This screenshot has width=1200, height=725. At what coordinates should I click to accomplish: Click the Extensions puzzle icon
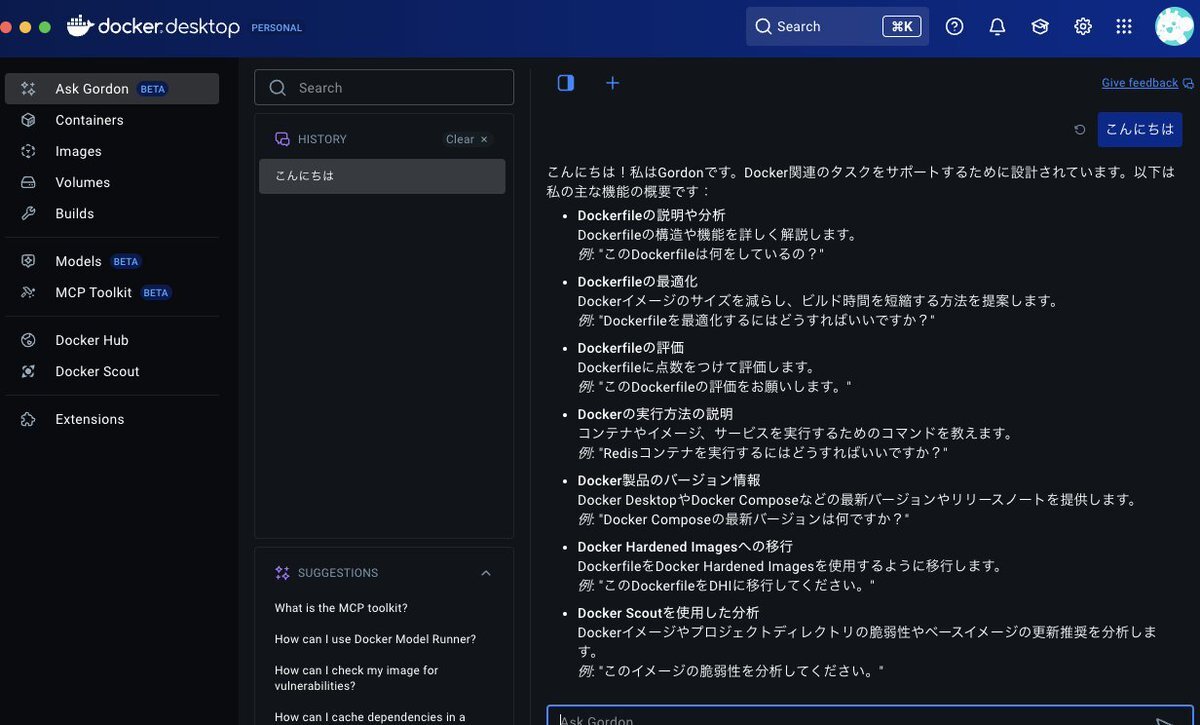coord(29,419)
